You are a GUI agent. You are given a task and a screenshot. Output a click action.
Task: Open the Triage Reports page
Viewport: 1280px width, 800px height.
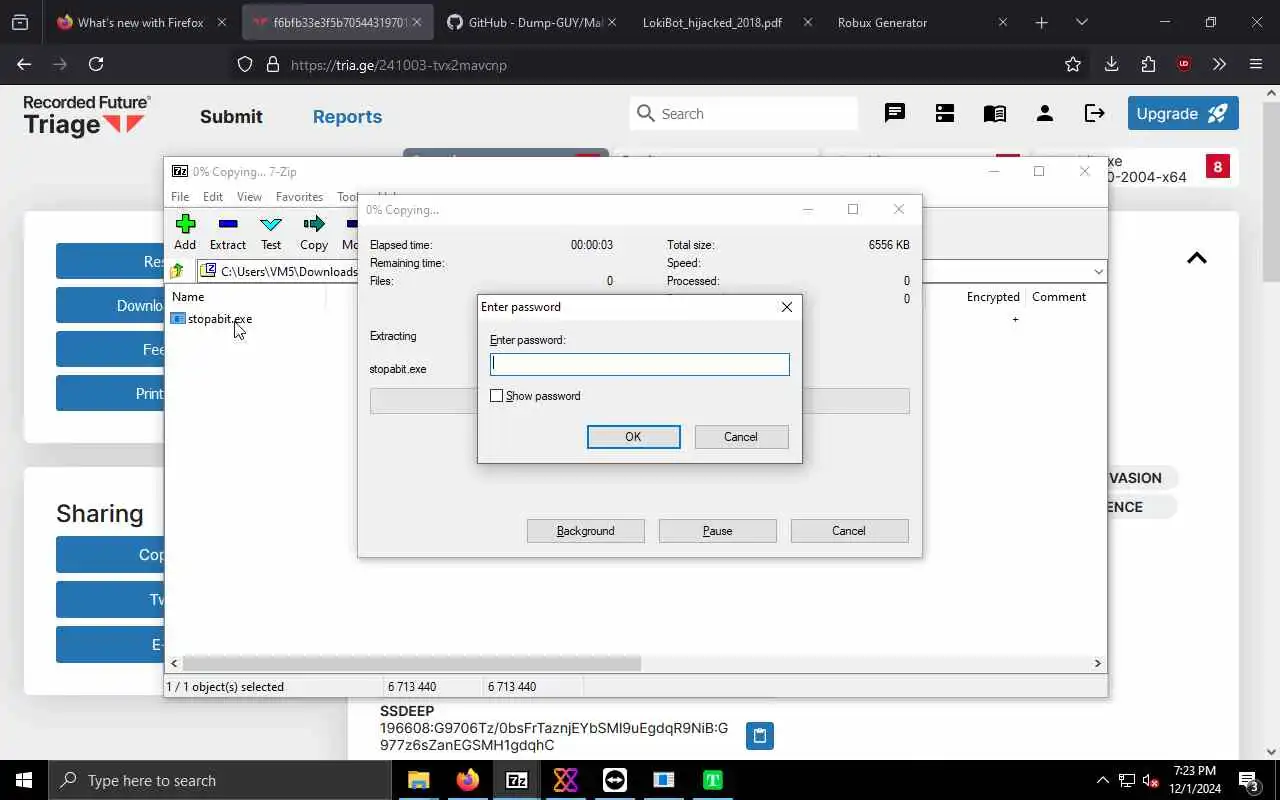pos(347,116)
